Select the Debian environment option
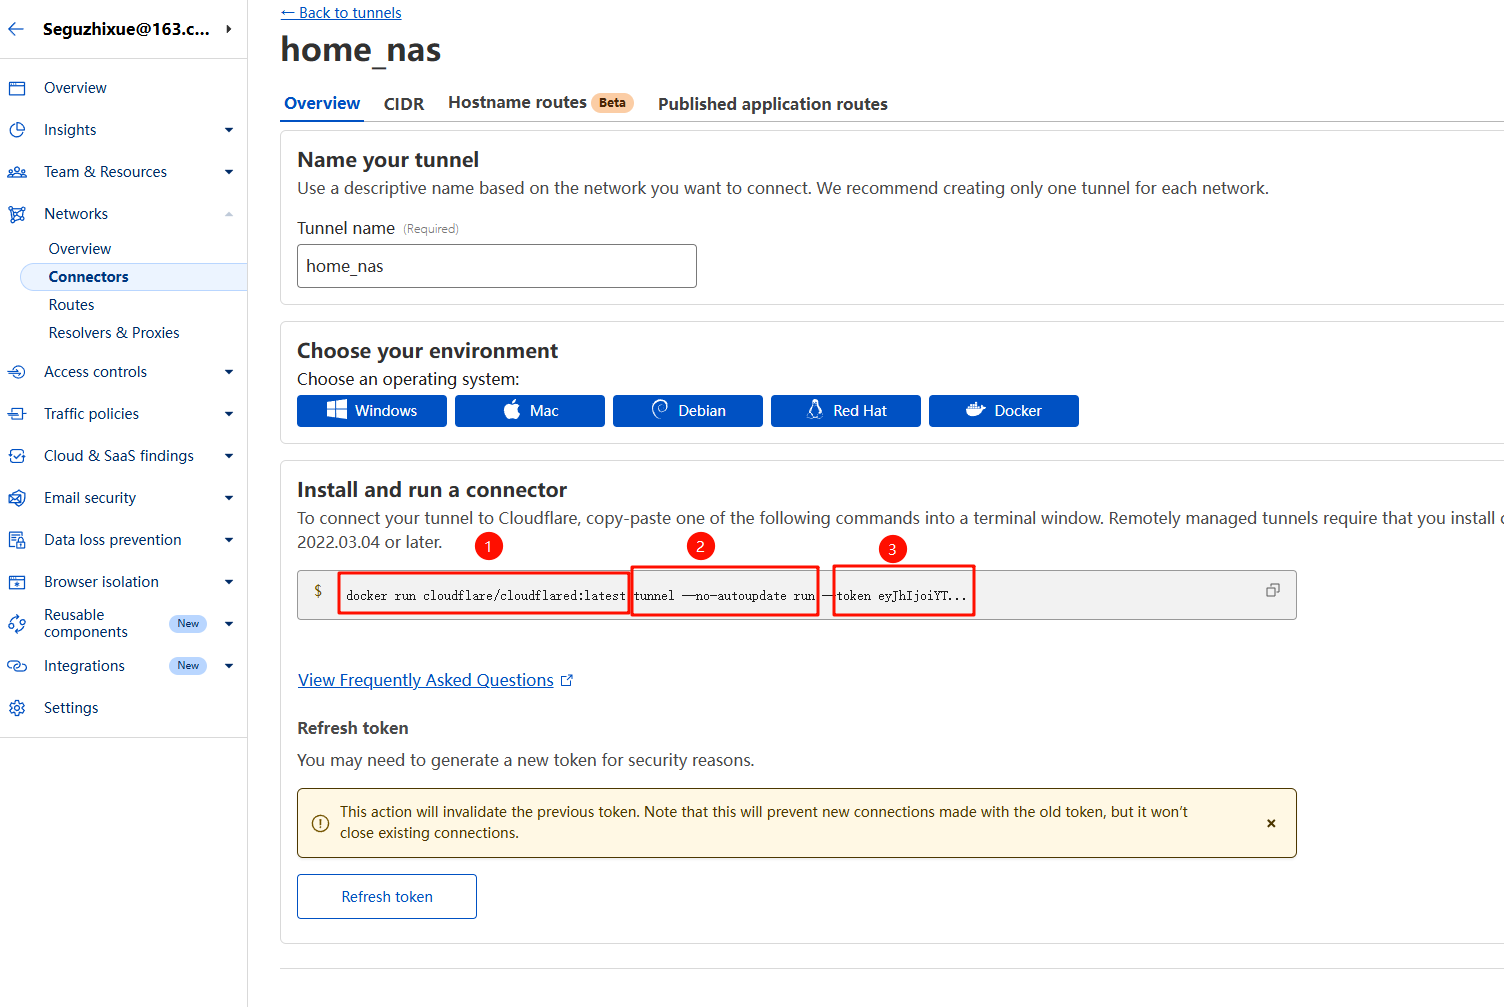Viewport: 1504px width, 1007px height. tap(687, 411)
